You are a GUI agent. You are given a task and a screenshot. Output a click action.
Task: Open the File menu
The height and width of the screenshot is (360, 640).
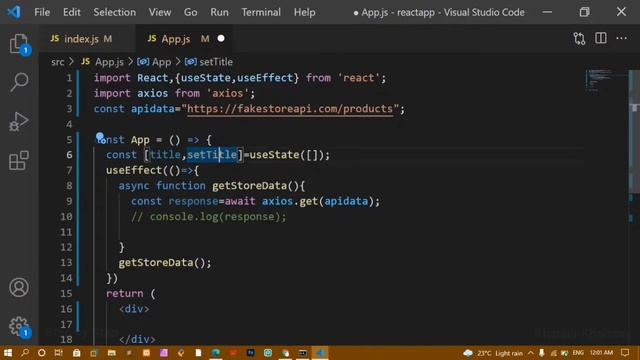click(x=42, y=12)
